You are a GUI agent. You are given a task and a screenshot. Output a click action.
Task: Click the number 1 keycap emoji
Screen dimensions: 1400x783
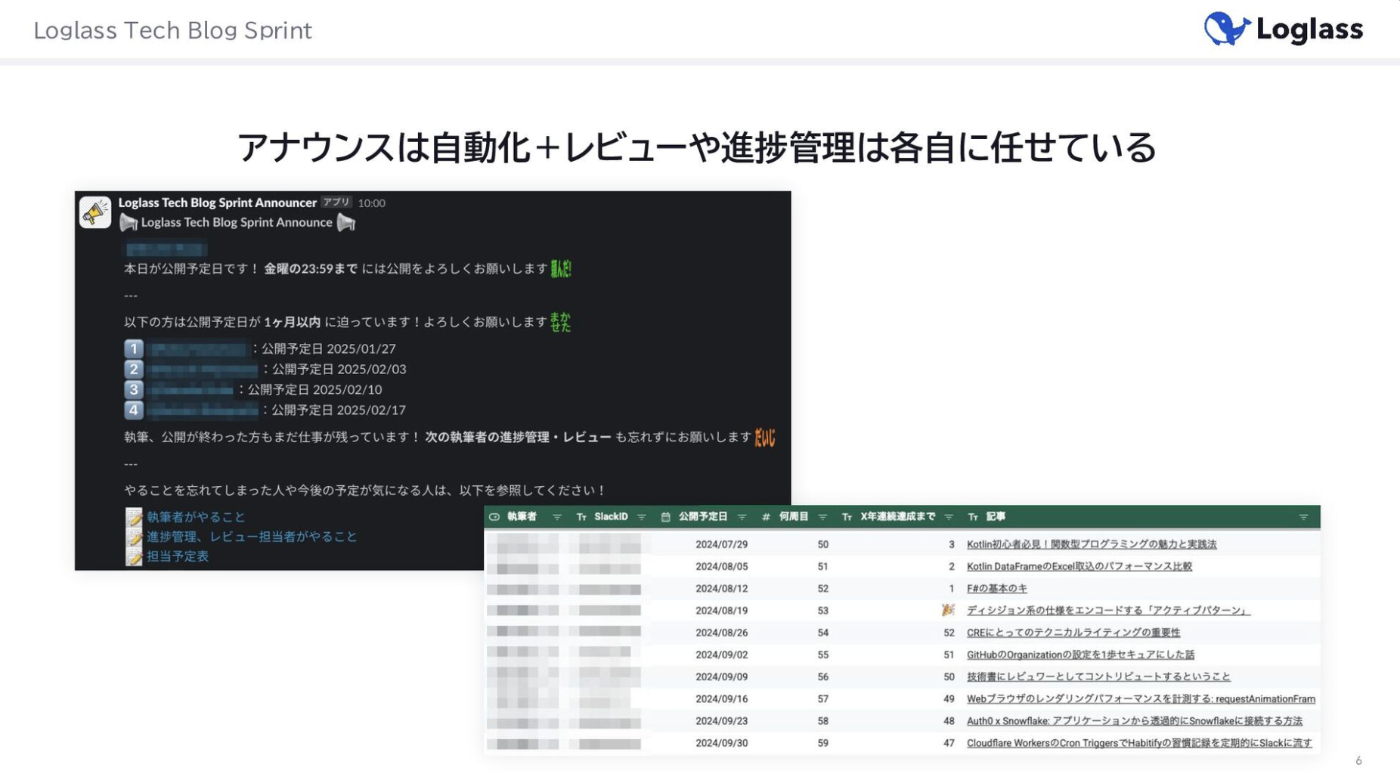coord(134,349)
